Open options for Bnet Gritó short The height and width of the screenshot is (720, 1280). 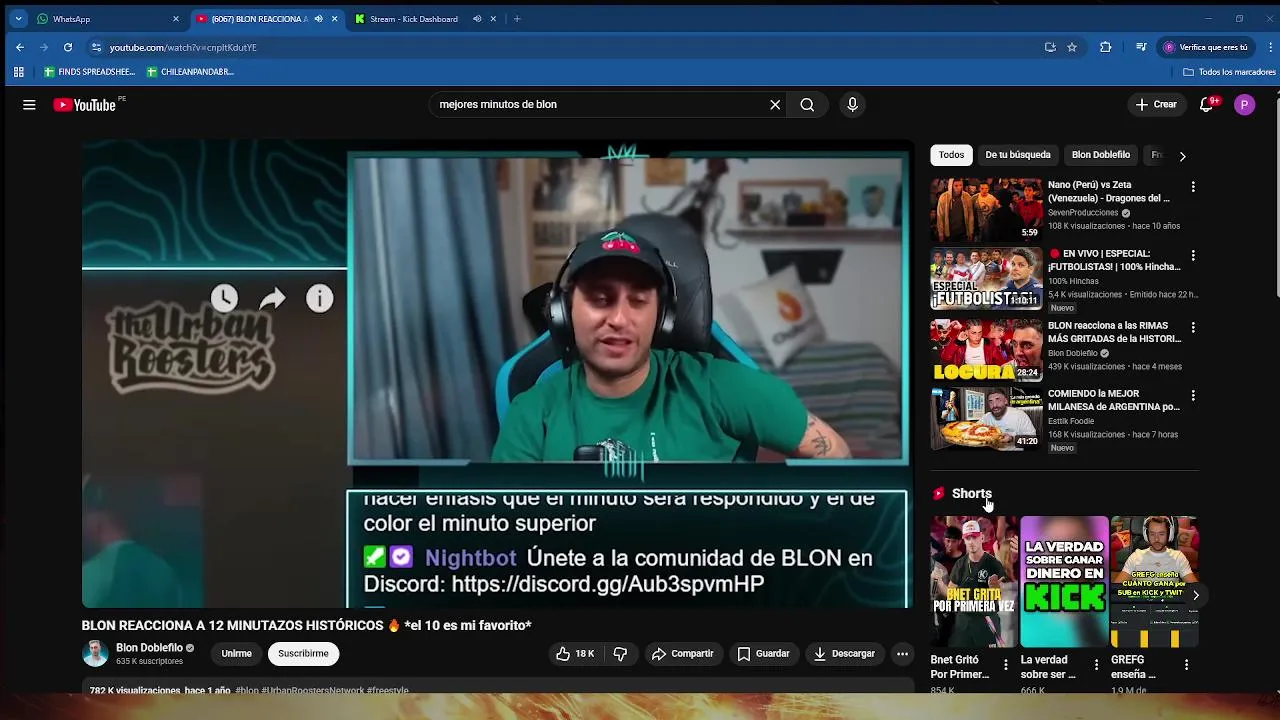1006,665
